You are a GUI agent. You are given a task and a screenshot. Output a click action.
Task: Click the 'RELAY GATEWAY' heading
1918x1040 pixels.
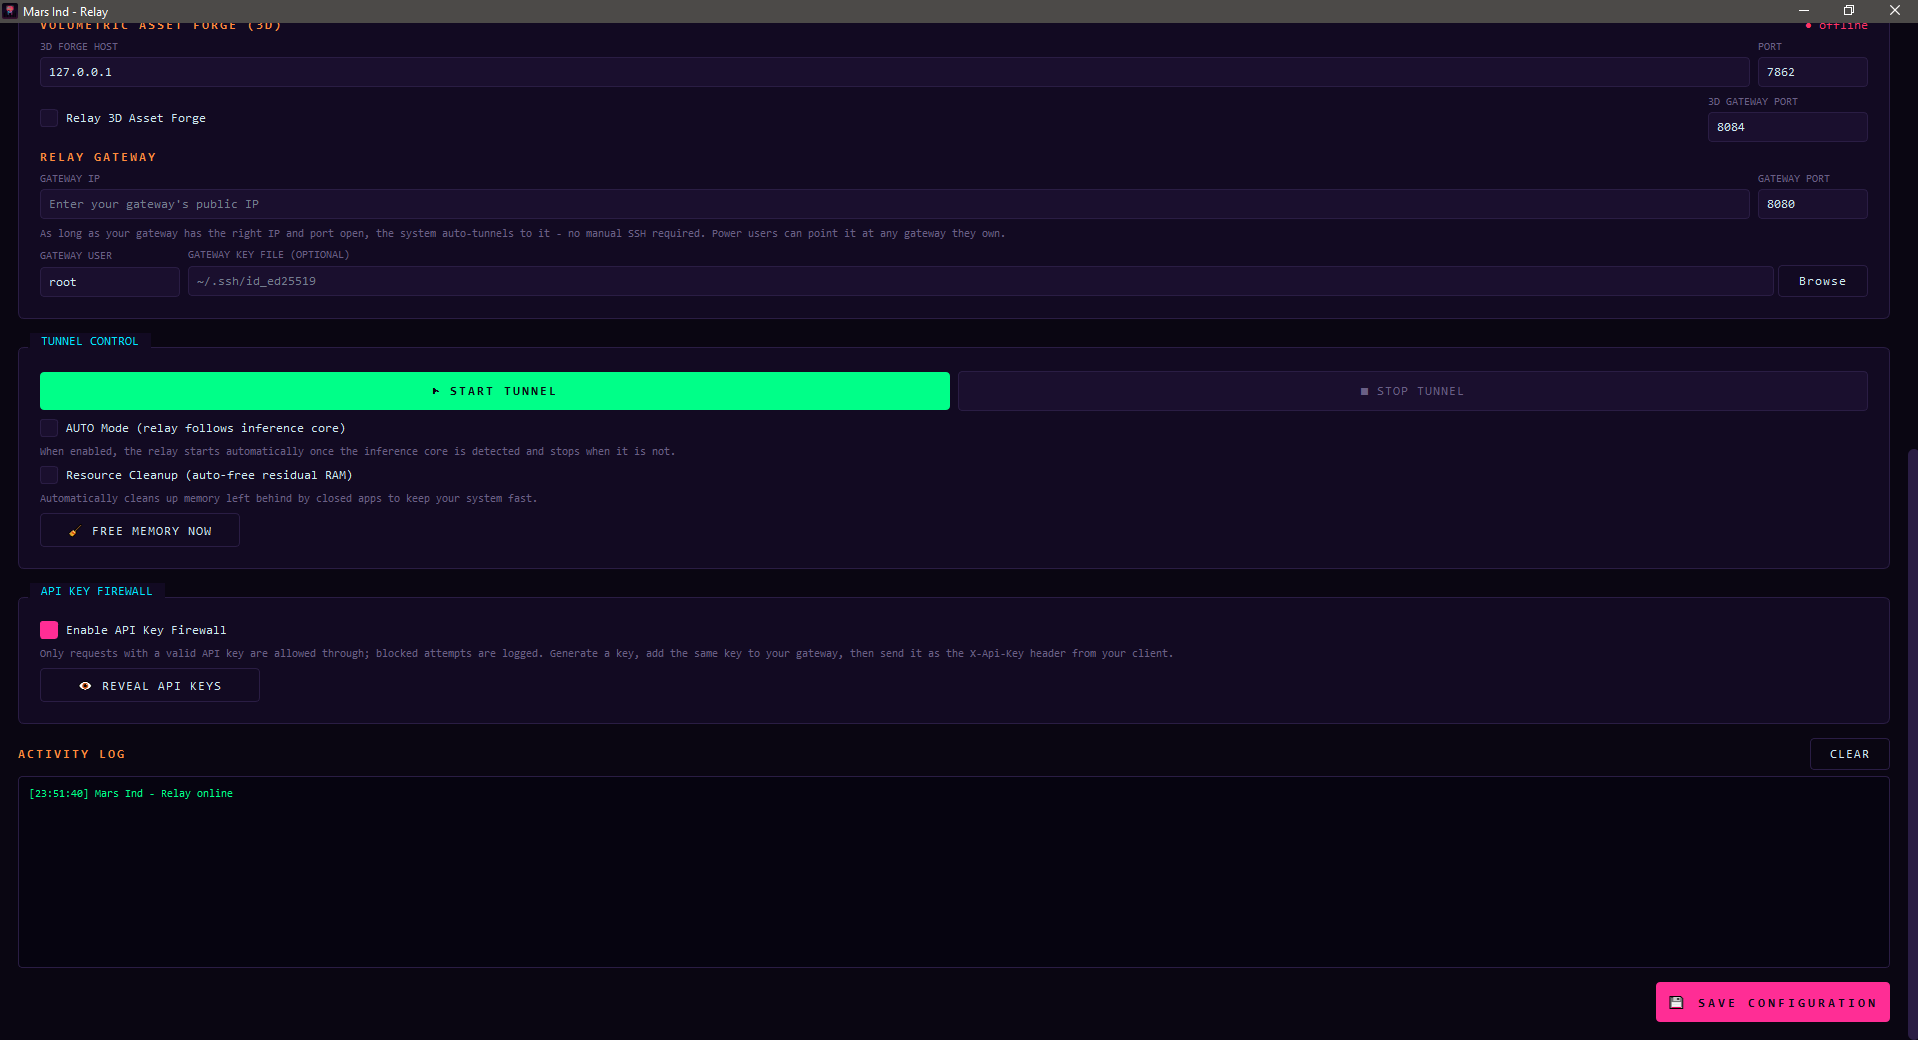click(x=98, y=157)
